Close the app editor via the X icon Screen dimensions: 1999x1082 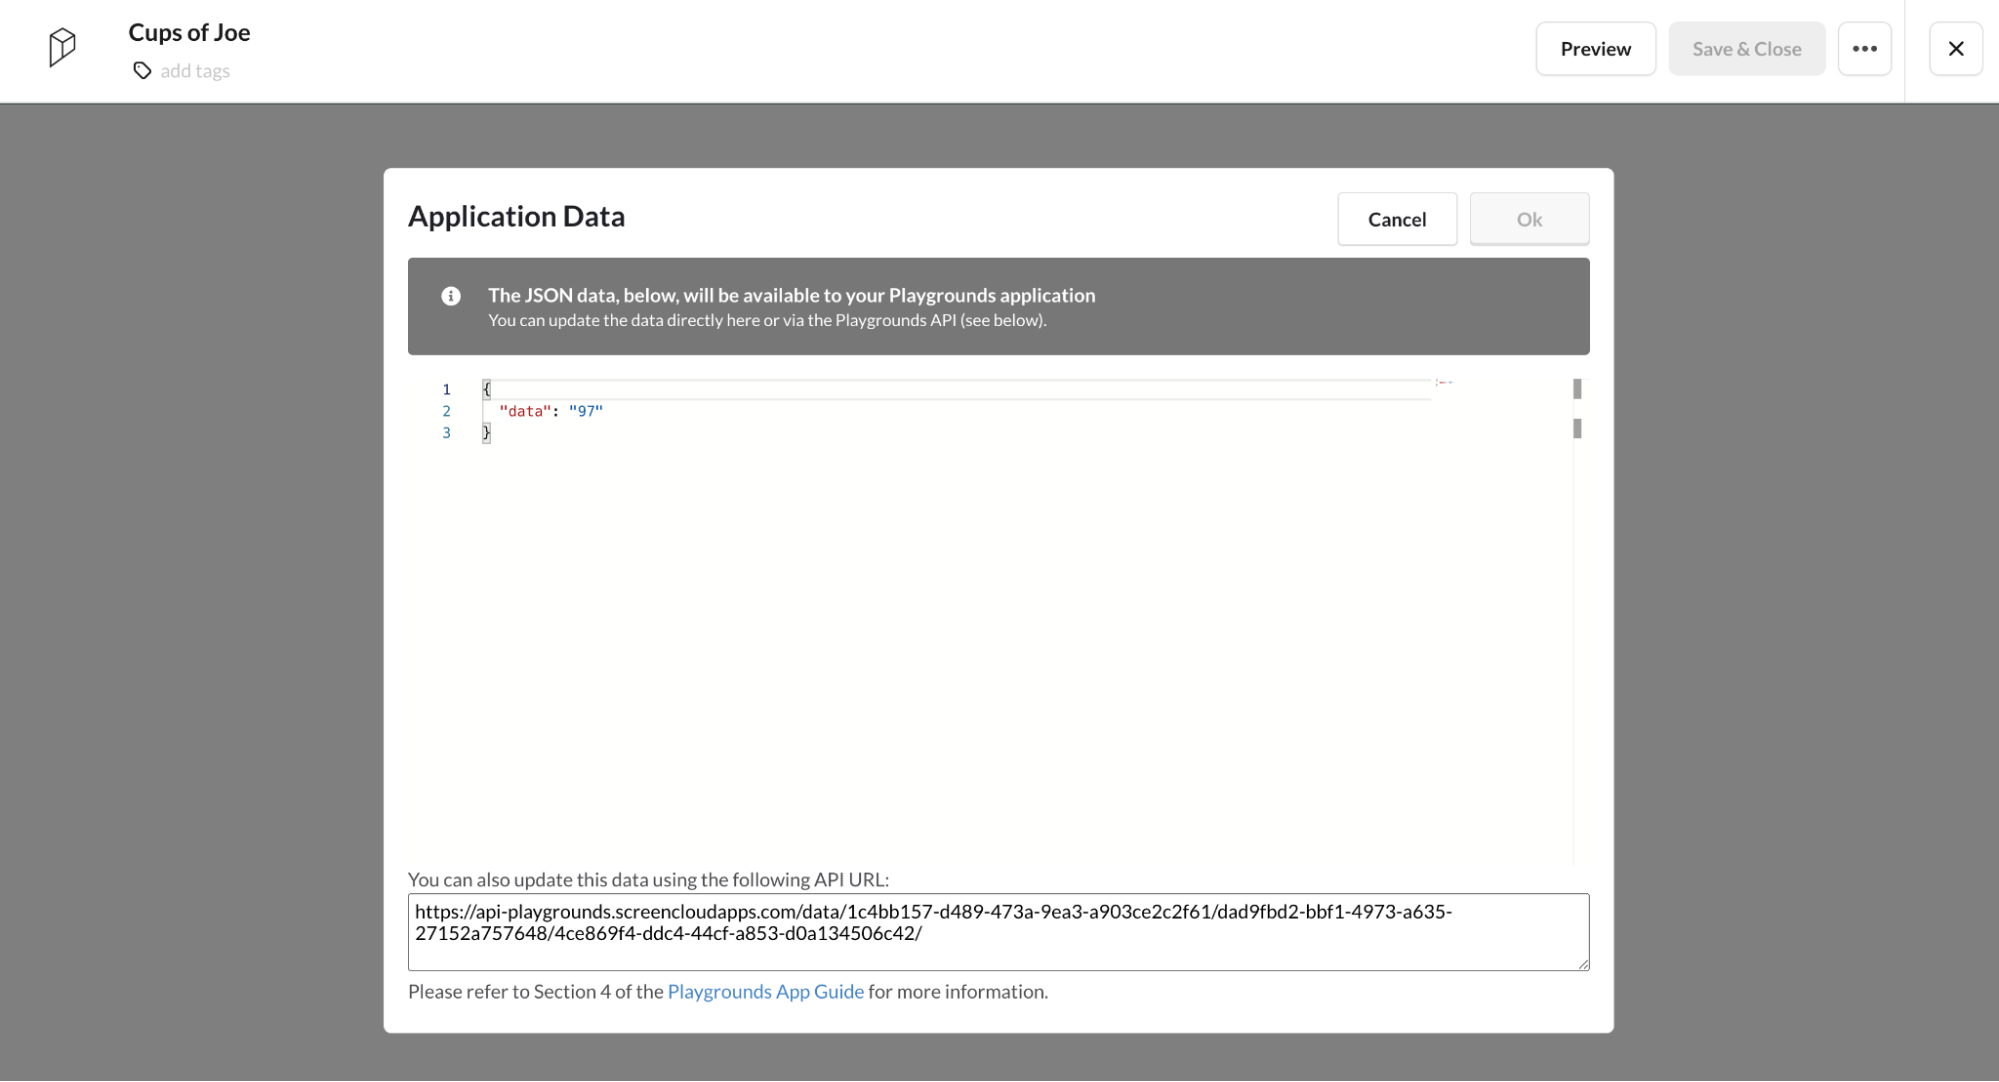coord(1956,48)
